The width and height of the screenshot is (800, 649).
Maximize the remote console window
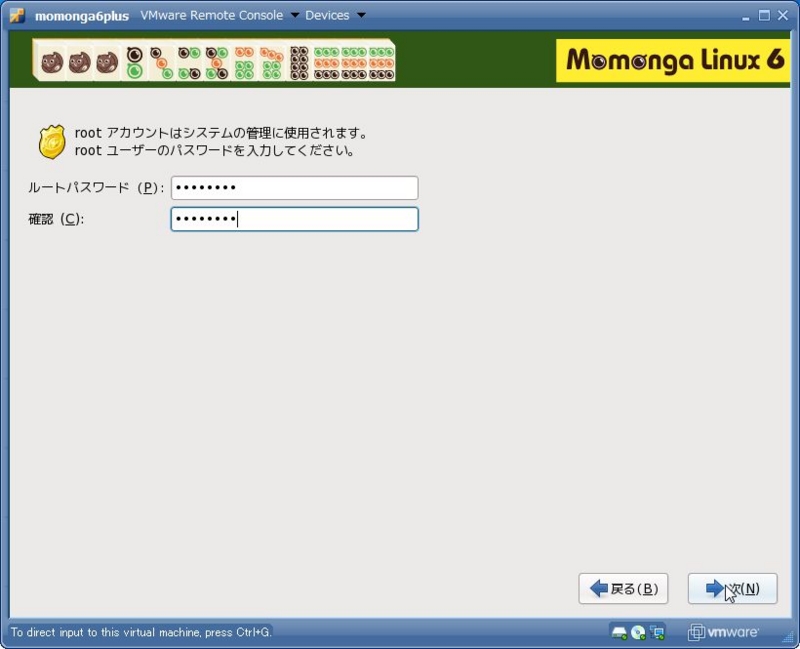tap(764, 16)
